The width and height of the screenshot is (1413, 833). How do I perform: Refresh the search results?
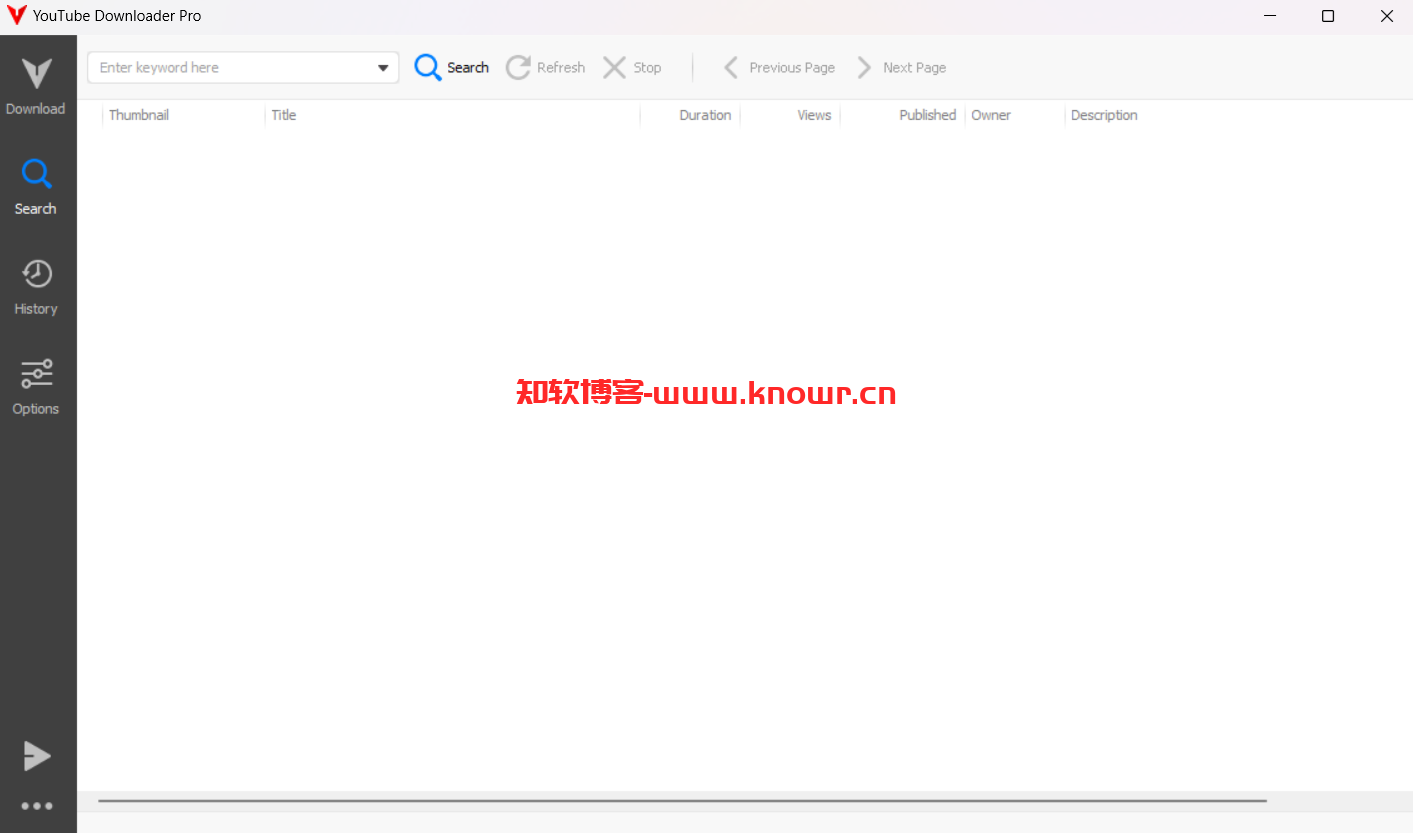545,67
